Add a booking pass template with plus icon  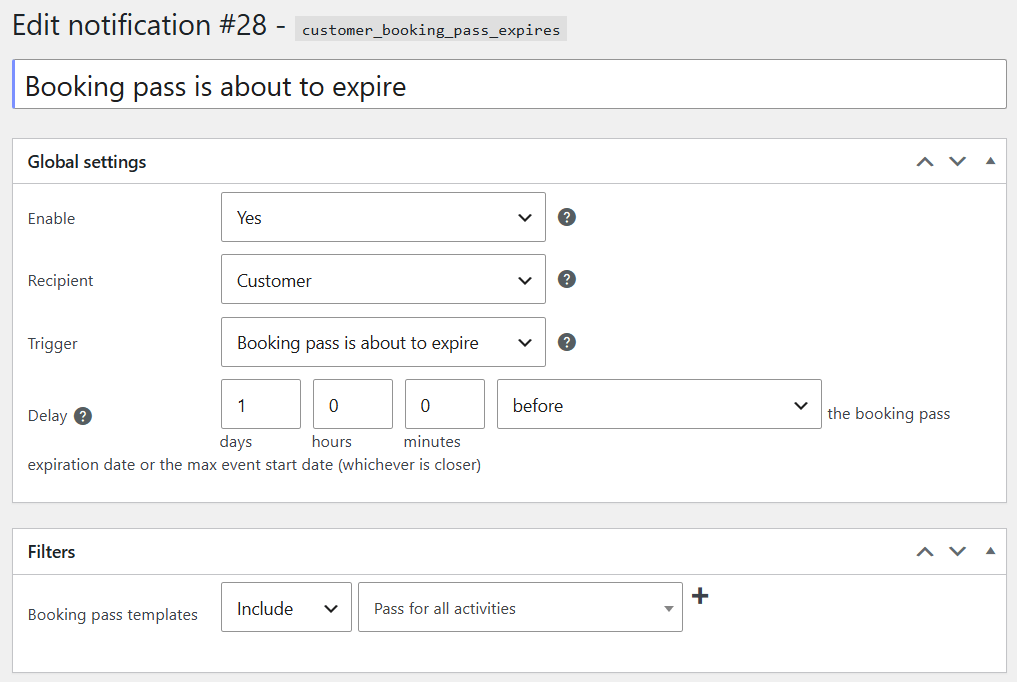(700, 596)
